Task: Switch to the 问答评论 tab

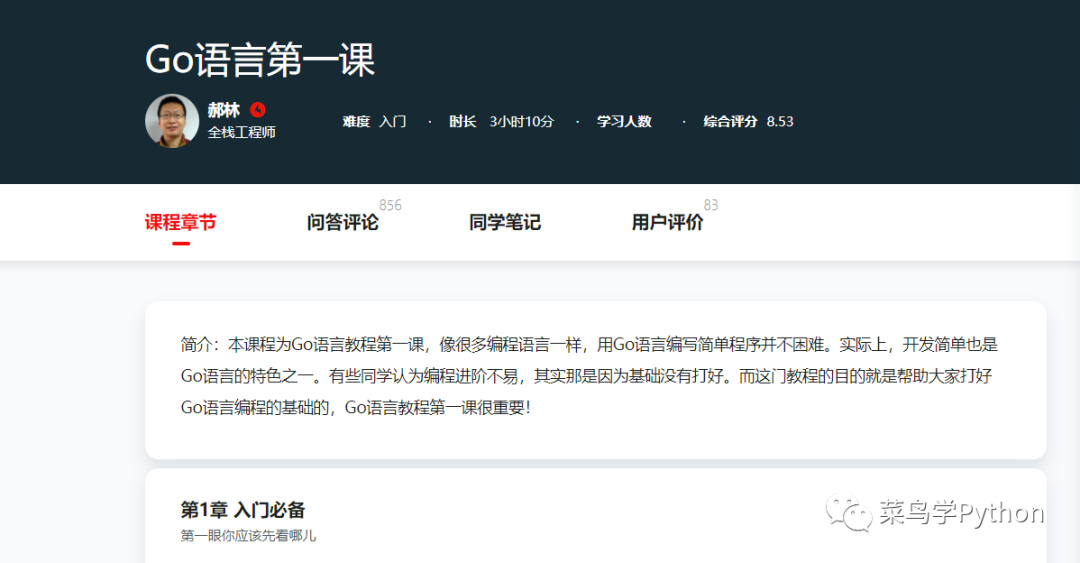Action: (342, 223)
